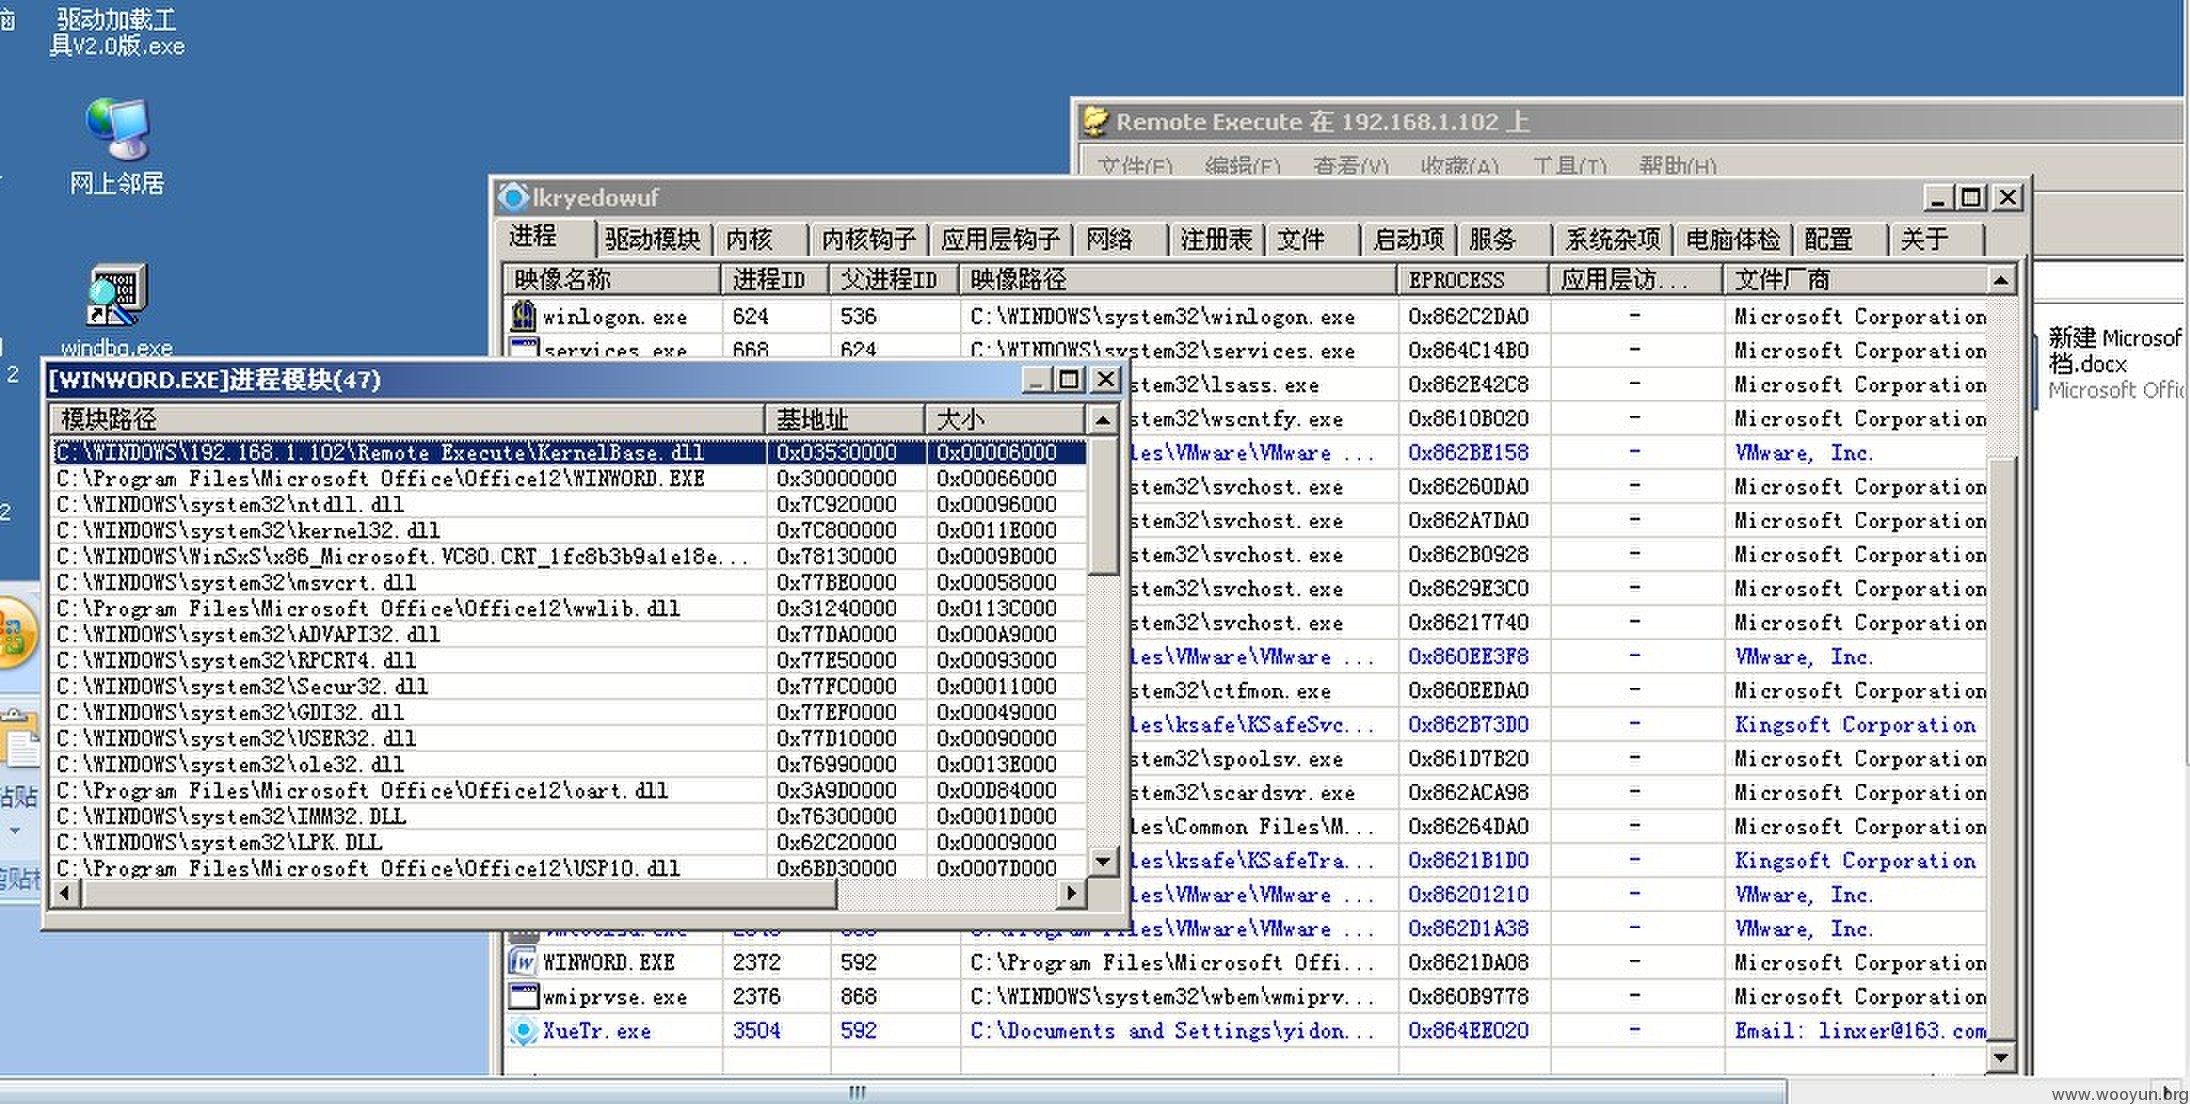The image size is (2190, 1104).
Task: Open the 系统杂项 tab
Action: coord(1612,239)
